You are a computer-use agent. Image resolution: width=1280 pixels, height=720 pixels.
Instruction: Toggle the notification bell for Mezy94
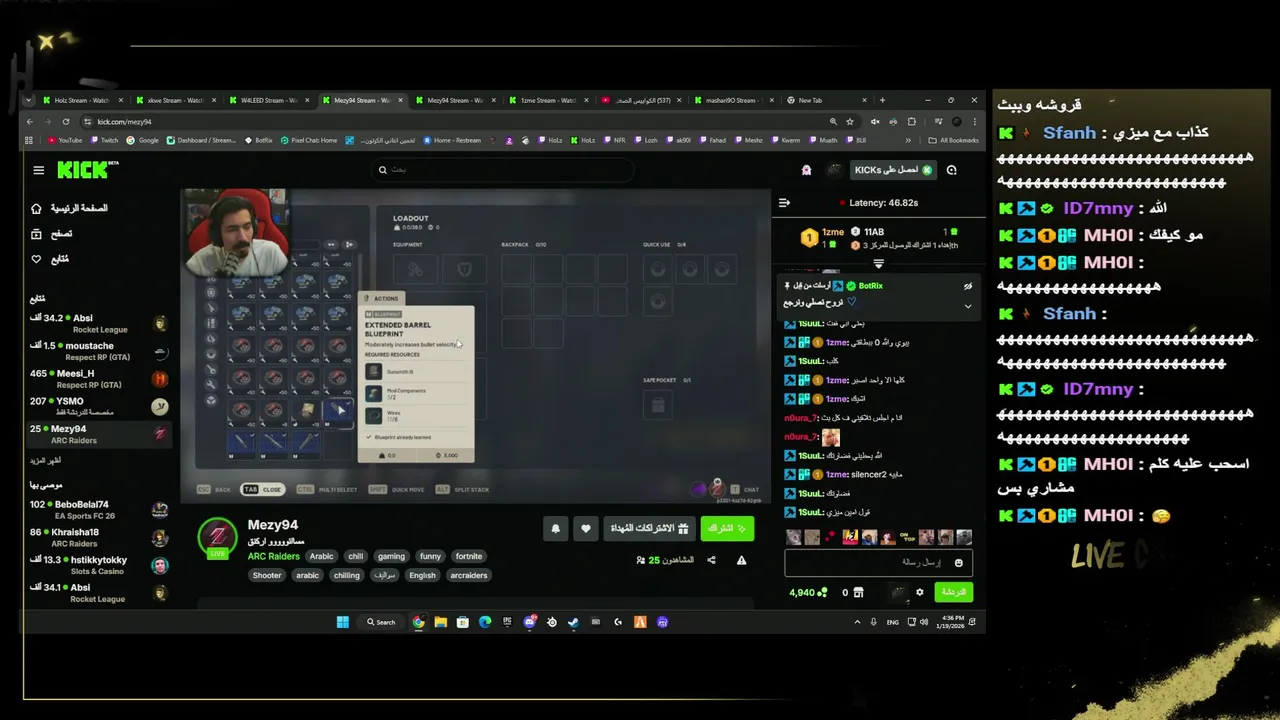pyautogui.click(x=556, y=528)
